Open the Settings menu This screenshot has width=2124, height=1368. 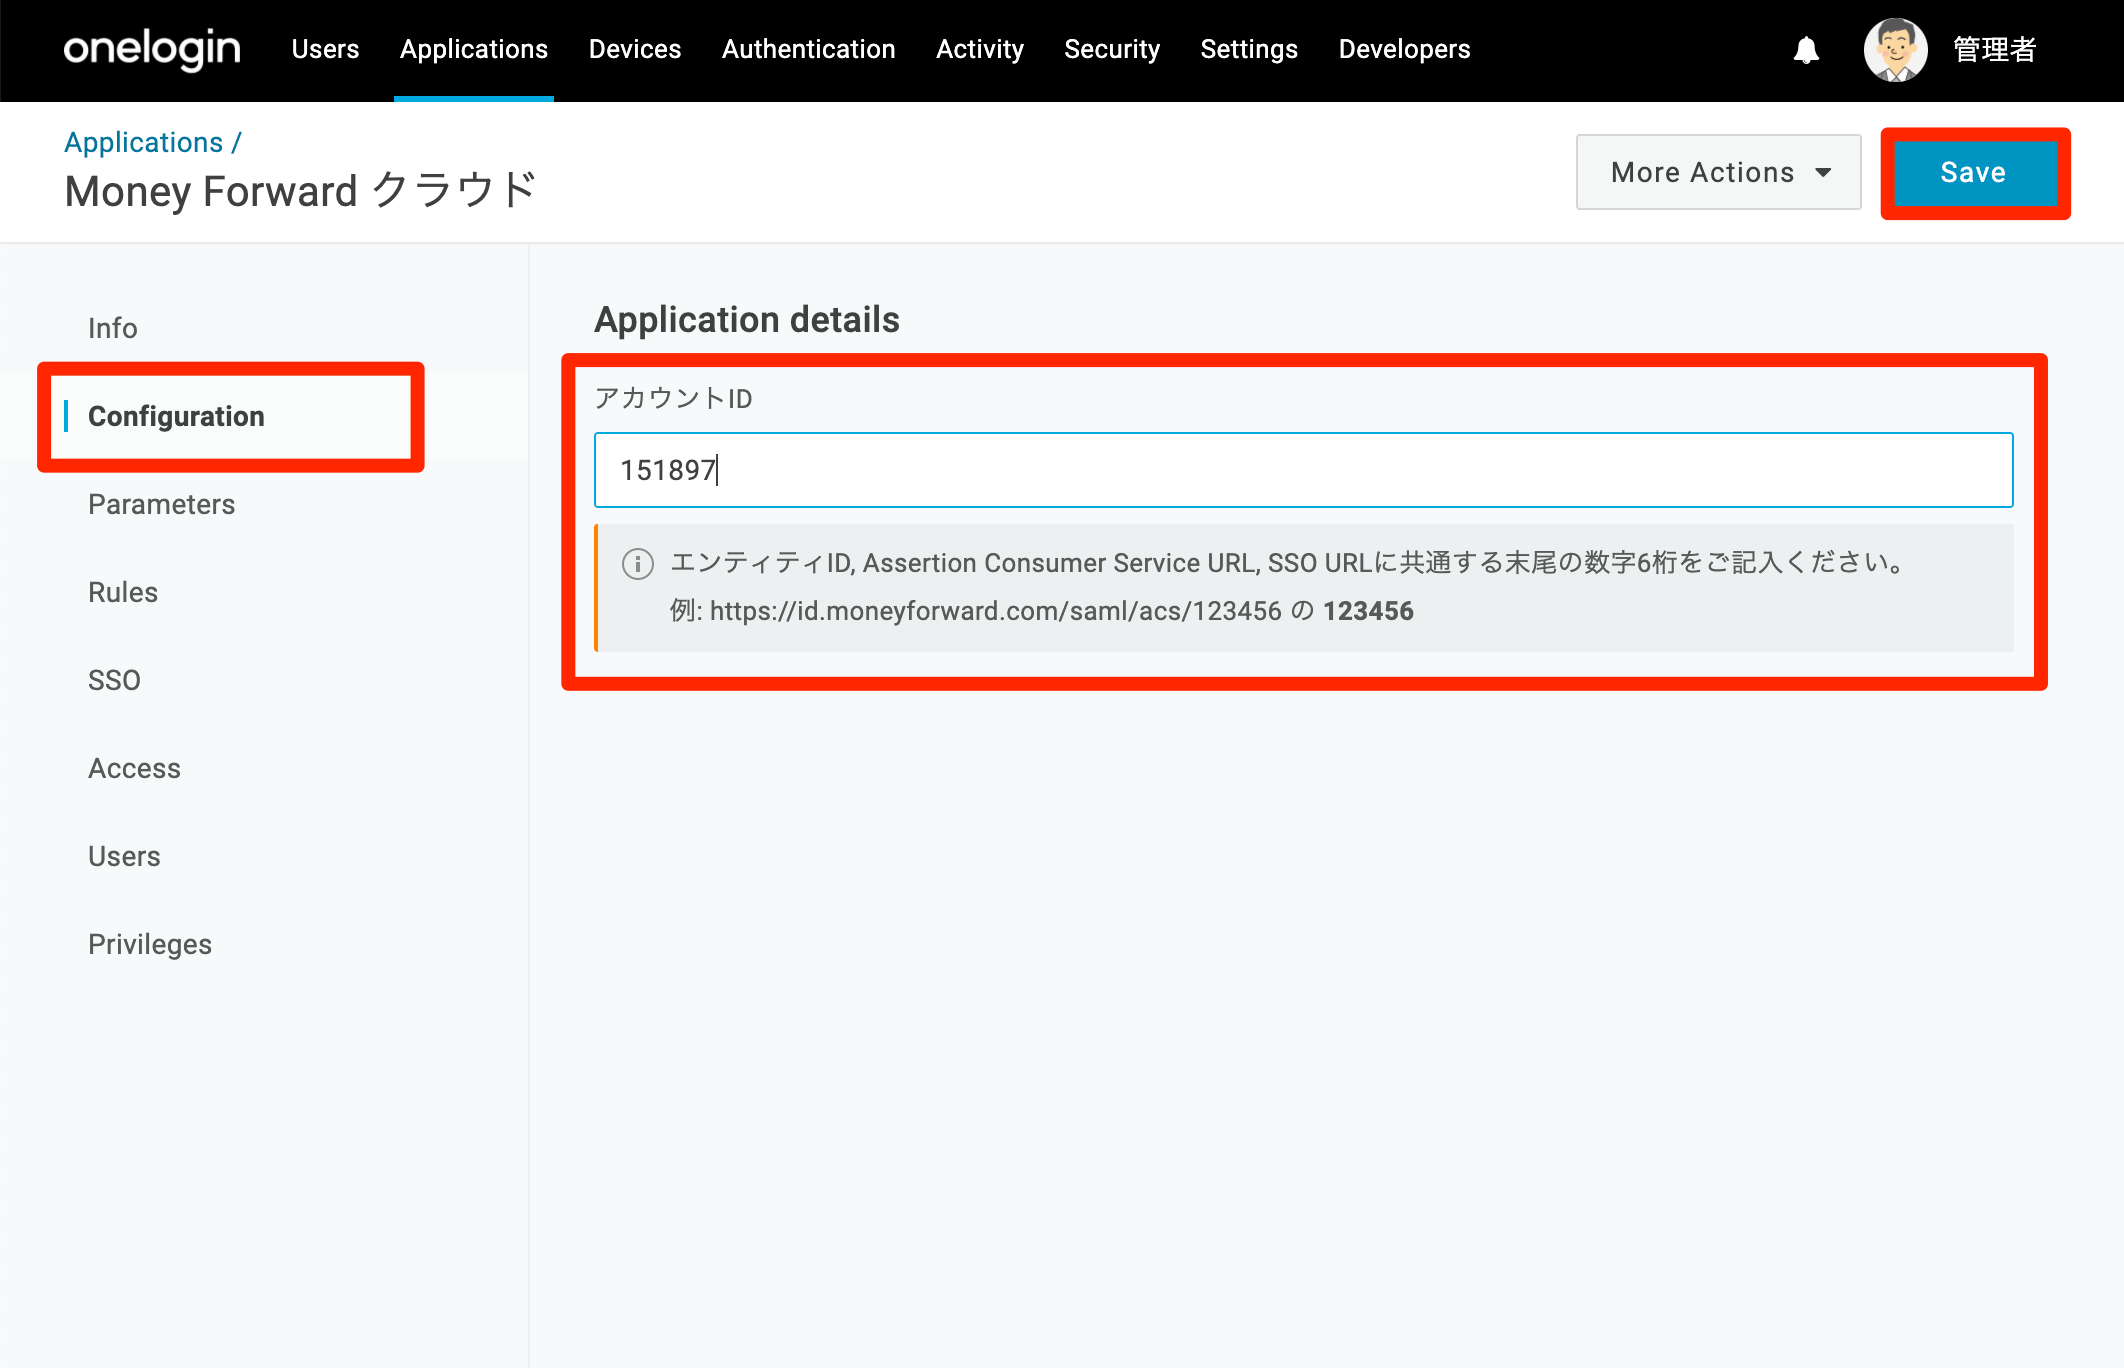pos(1249,49)
